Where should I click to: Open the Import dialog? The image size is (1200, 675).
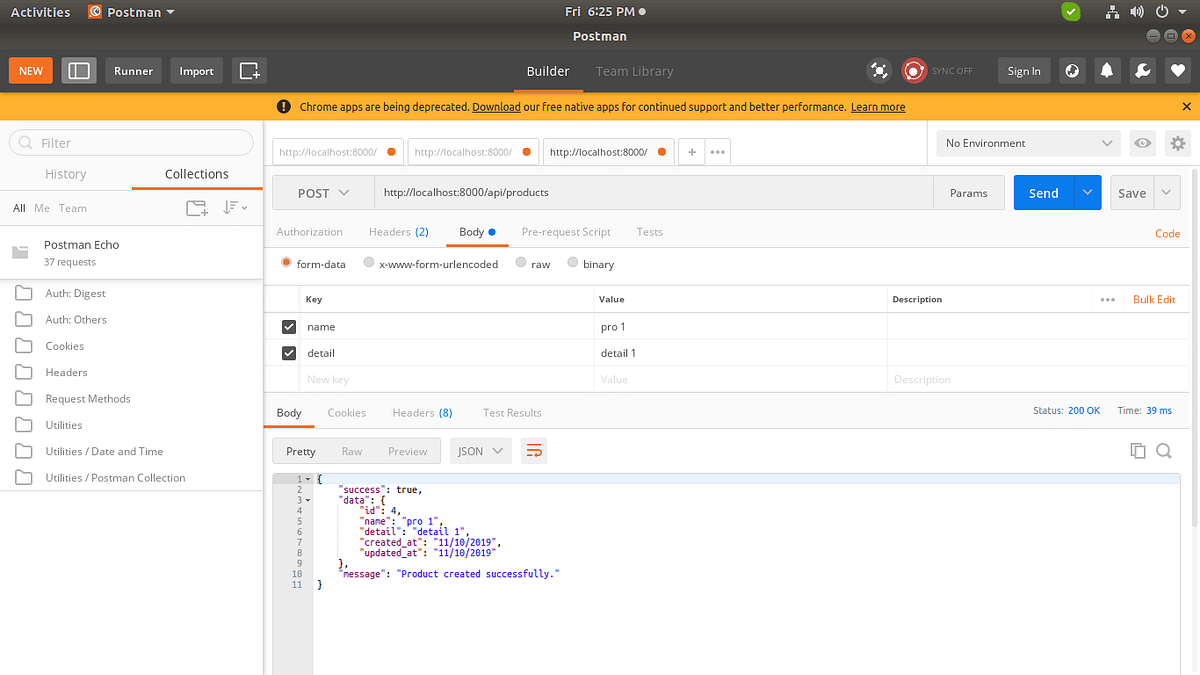(196, 71)
